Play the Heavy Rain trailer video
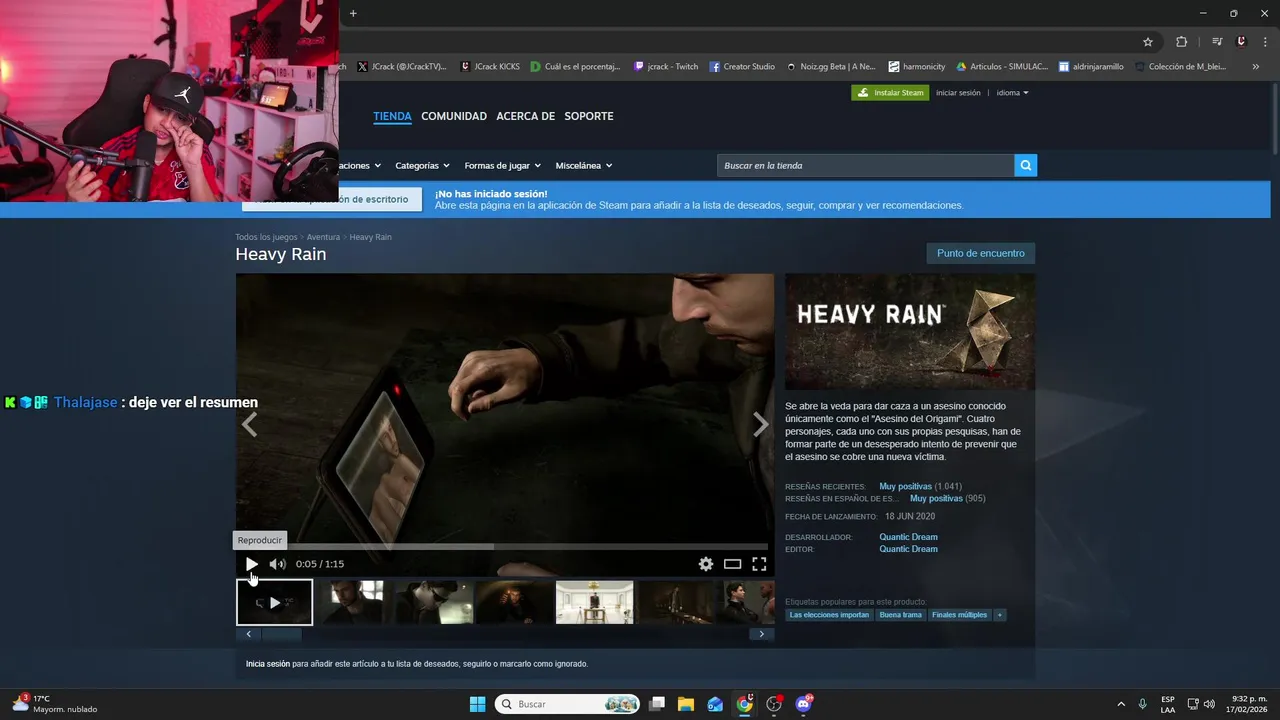This screenshot has height=720, width=1280. tap(251, 564)
